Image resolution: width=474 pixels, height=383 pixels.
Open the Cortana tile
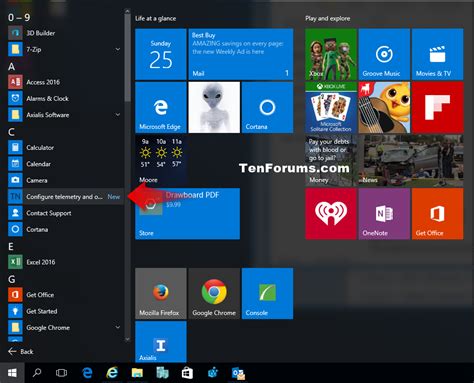point(267,107)
